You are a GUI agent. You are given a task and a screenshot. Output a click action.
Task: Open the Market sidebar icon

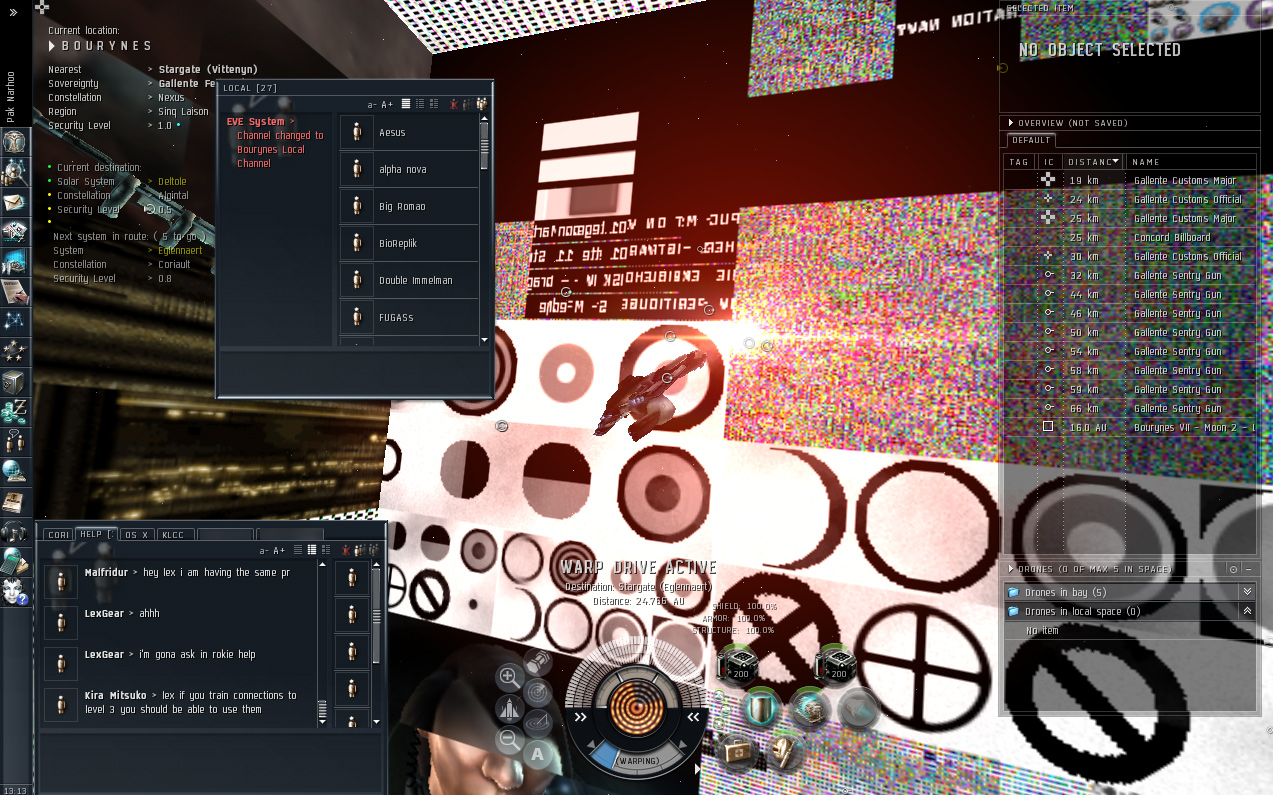pyautogui.click(x=14, y=262)
